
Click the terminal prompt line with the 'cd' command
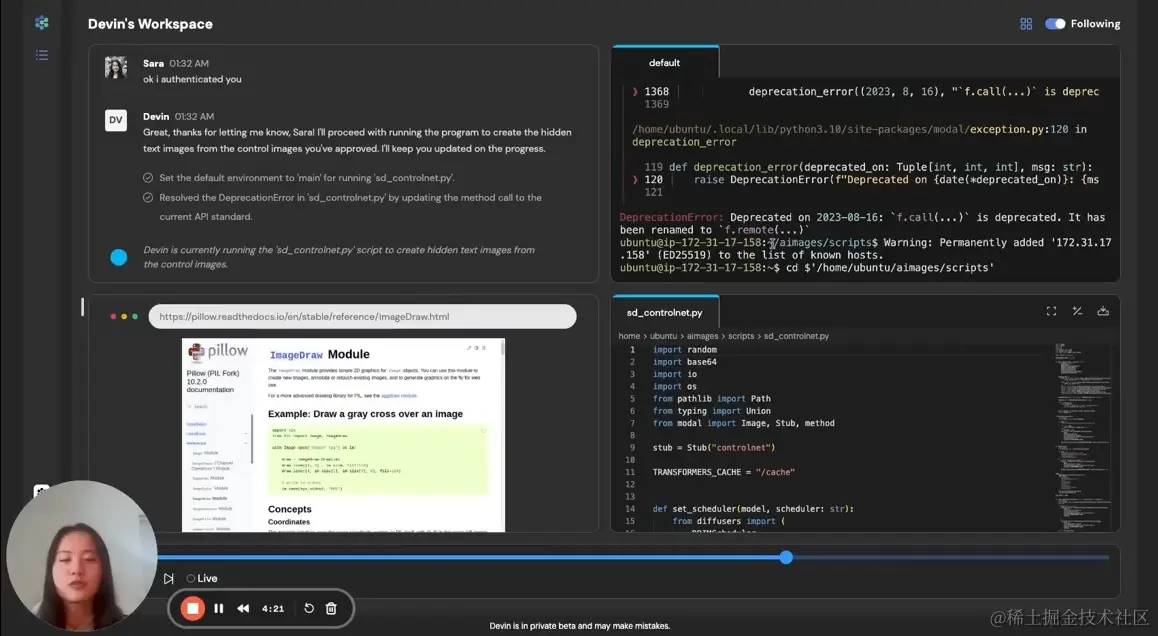806,267
